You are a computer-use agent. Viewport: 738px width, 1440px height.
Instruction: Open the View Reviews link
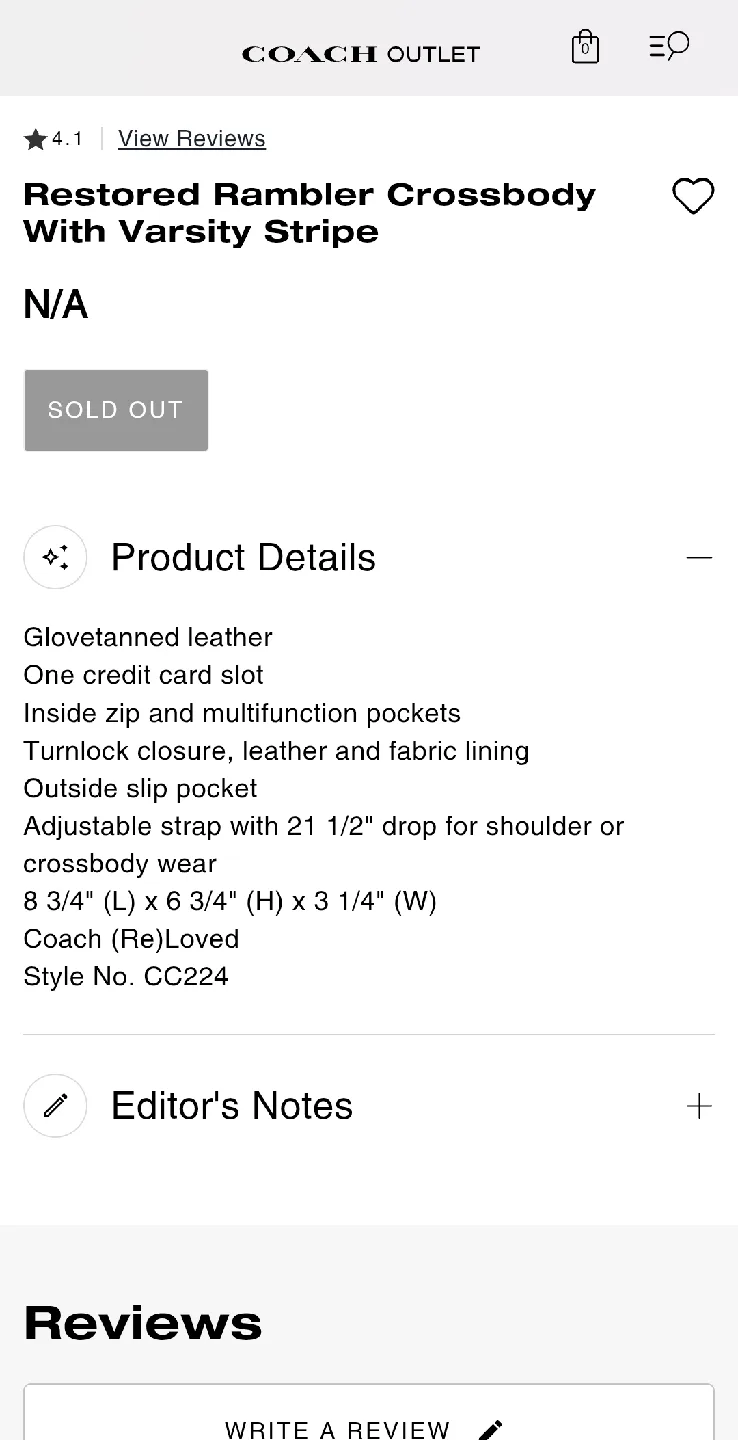pyautogui.click(x=192, y=139)
